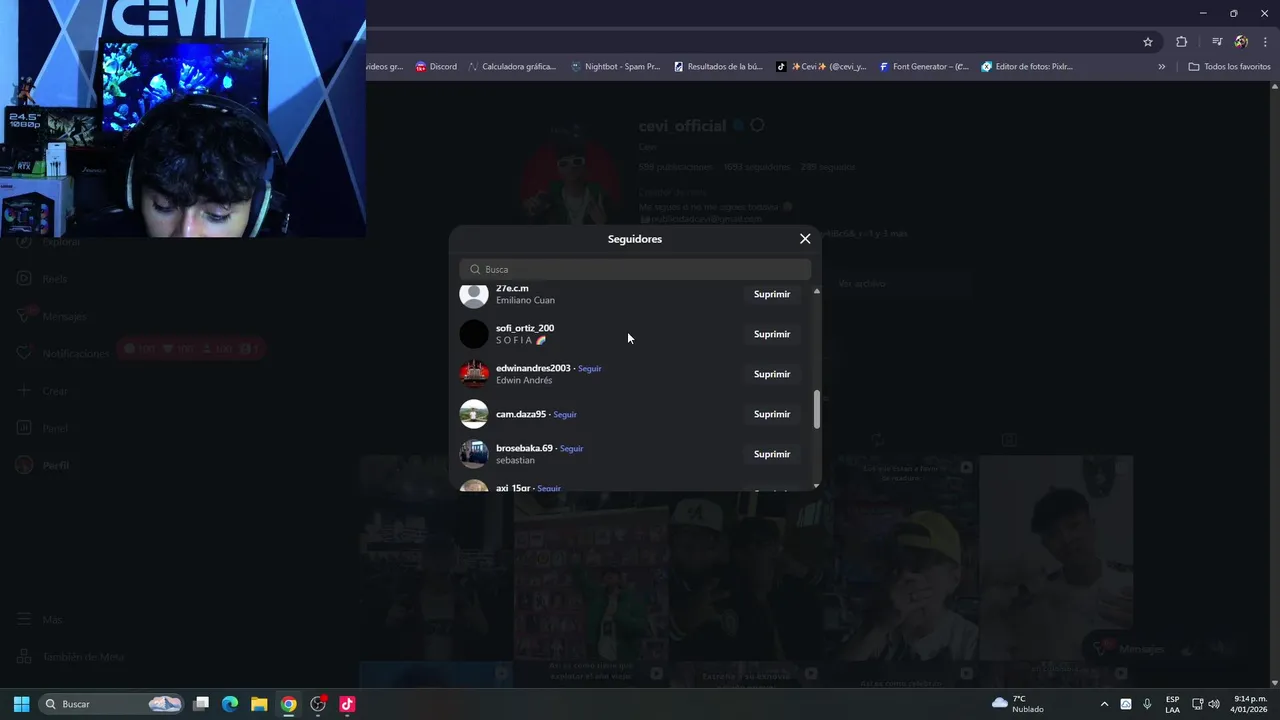The height and width of the screenshot is (720, 1280).
Task: Open the TikTok app taskbar icon
Action: pyautogui.click(x=347, y=704)
